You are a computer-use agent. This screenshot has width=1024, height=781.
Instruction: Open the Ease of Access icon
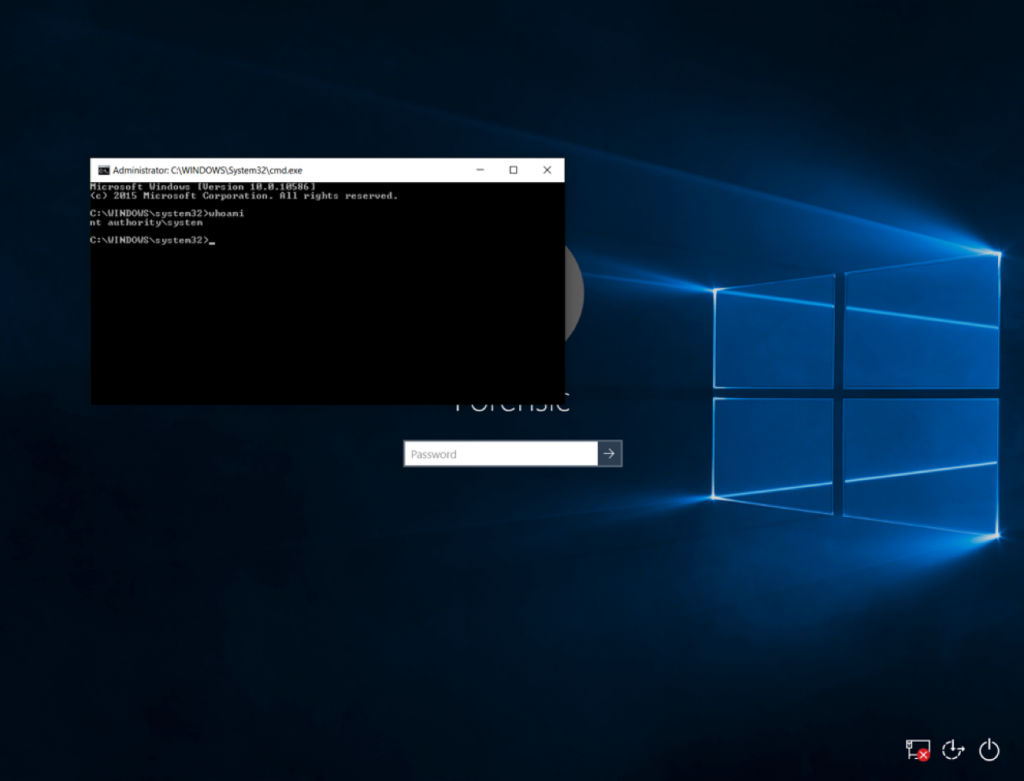click(x=953, y=750)
